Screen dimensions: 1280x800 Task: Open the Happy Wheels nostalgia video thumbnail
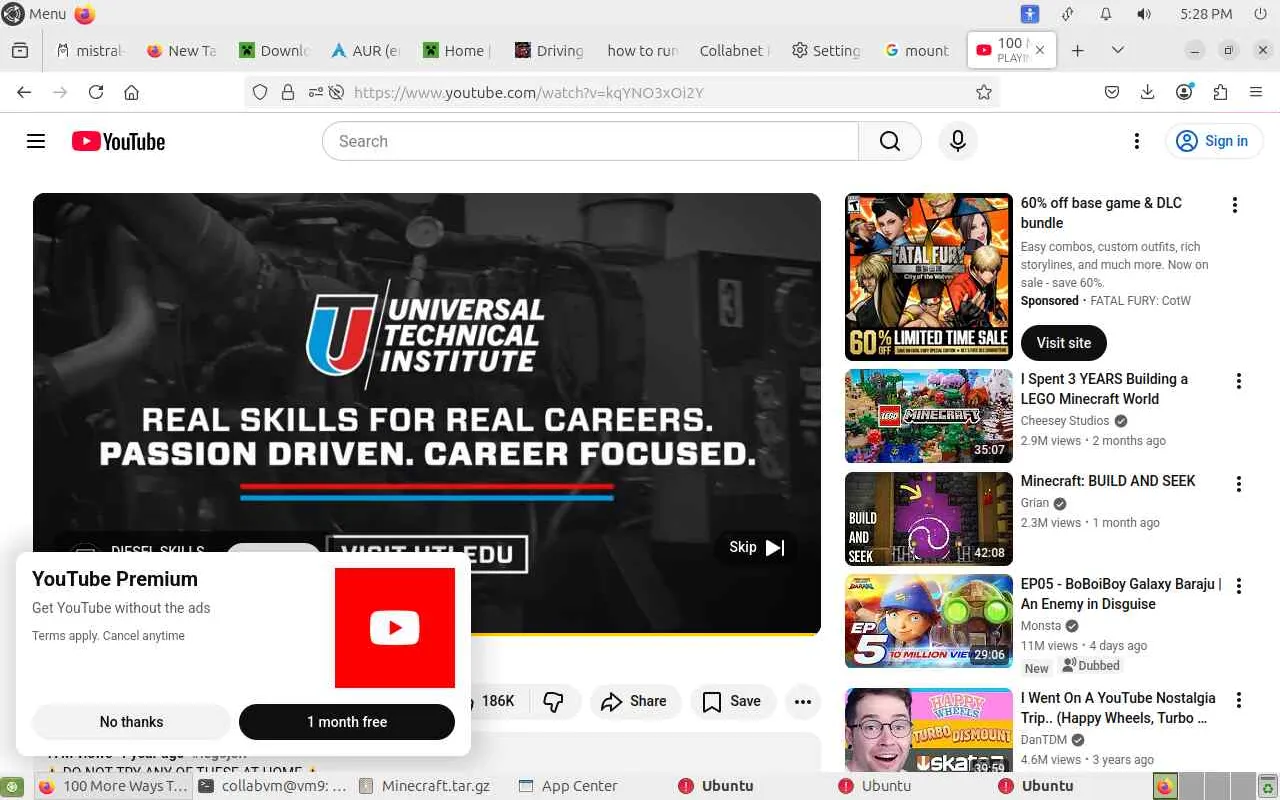click(x=929, y=730)
